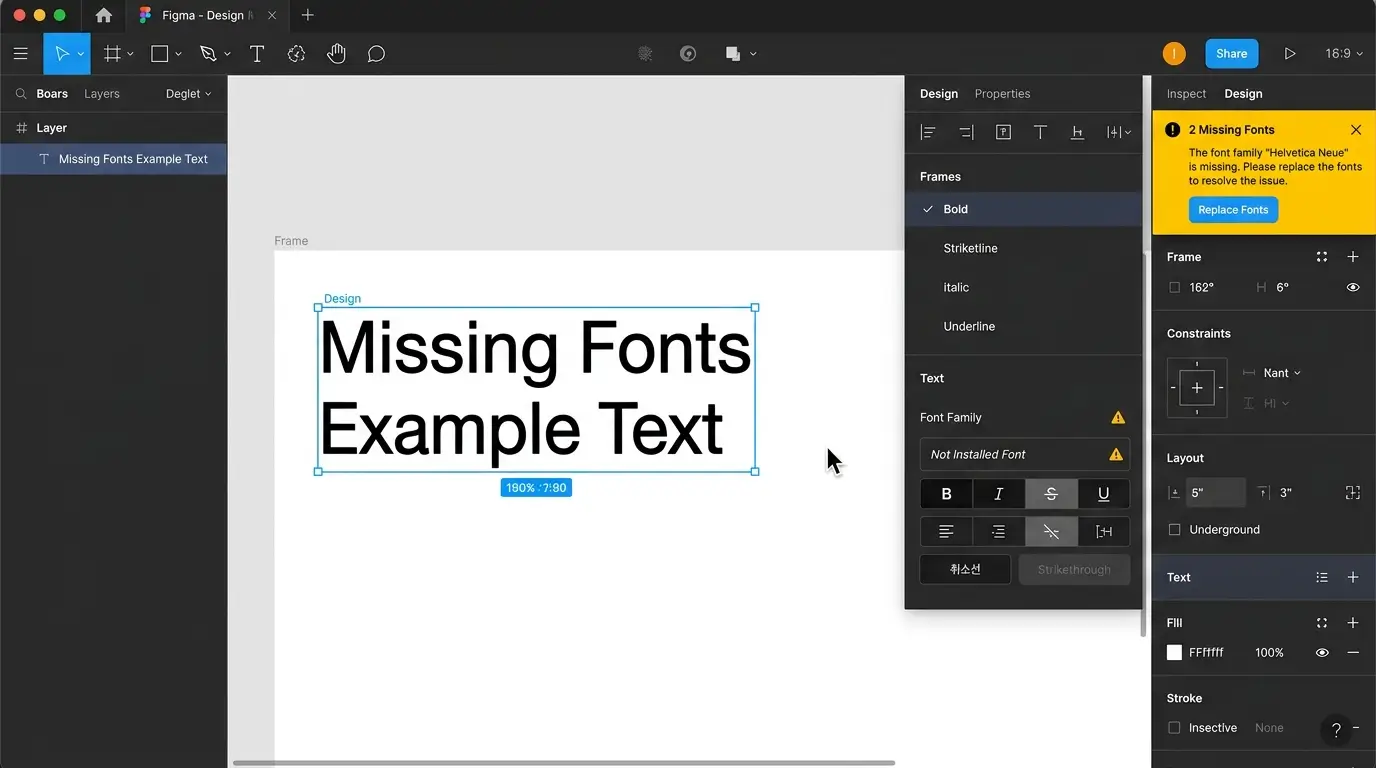Click the orange user avatar

coord(1174,54)
